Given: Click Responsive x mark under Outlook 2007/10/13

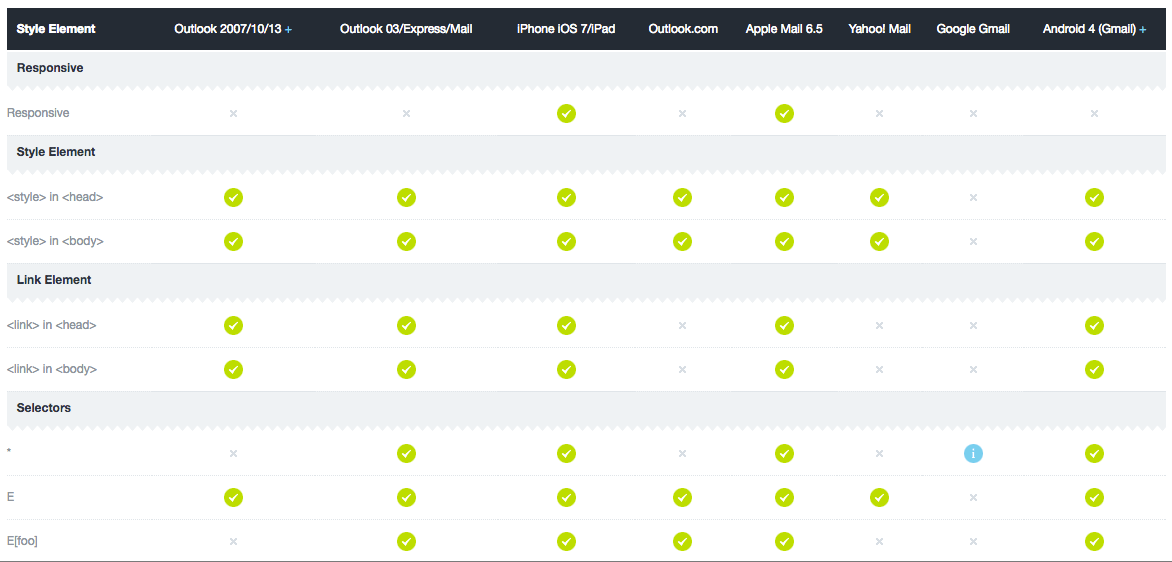Looking at the screenshot, I should point(233,114).
